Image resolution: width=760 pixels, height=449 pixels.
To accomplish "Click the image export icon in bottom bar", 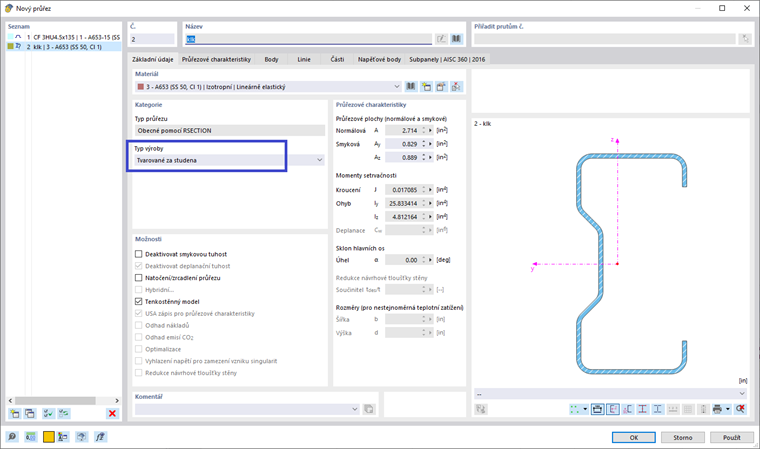I will pos(81,437).
